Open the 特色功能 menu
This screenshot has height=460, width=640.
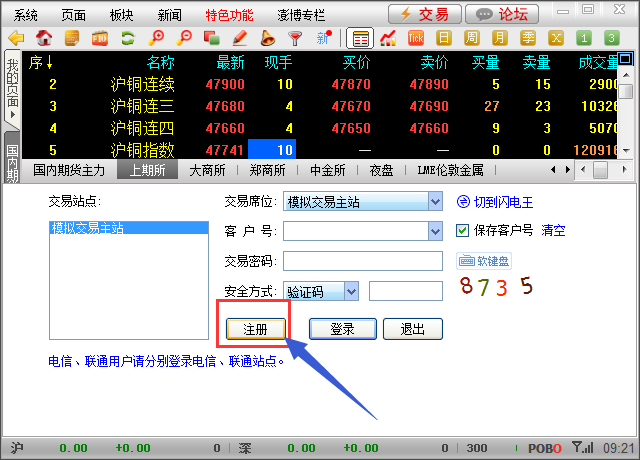pos(230,14)
